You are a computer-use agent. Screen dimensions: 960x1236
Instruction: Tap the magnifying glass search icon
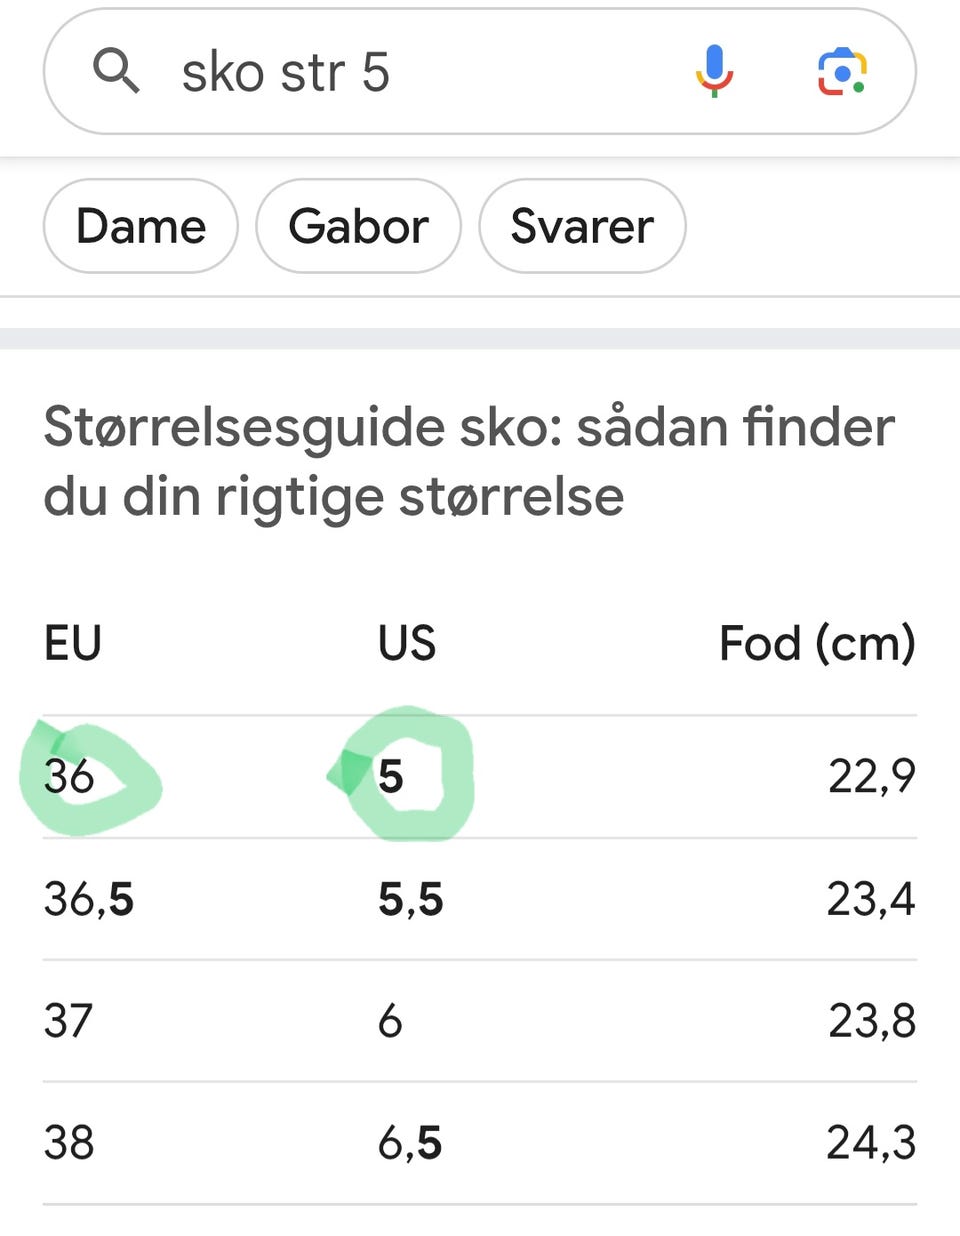(116, 72)
